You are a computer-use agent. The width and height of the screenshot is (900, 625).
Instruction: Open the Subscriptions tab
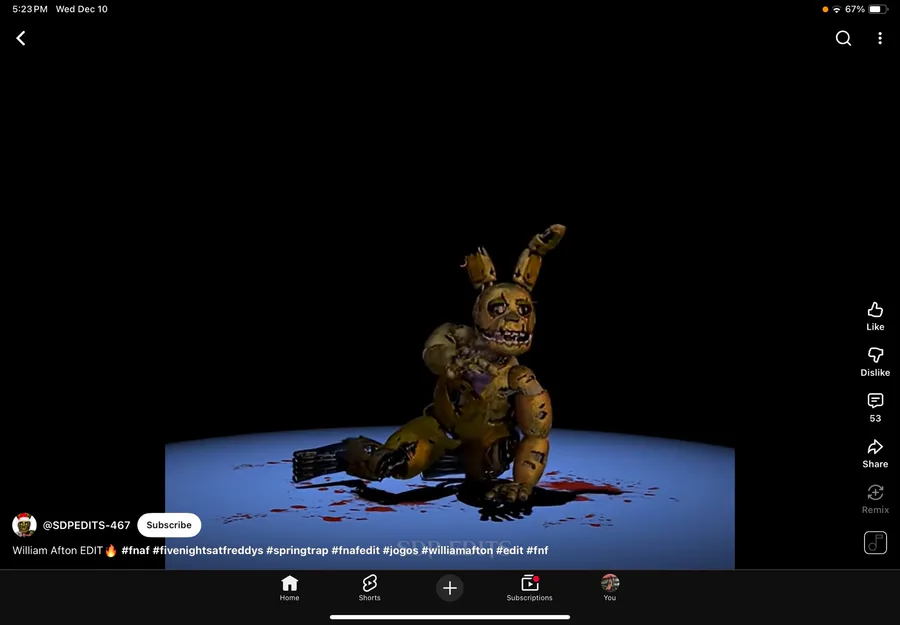pyautogui.click(x=529, y=588)
